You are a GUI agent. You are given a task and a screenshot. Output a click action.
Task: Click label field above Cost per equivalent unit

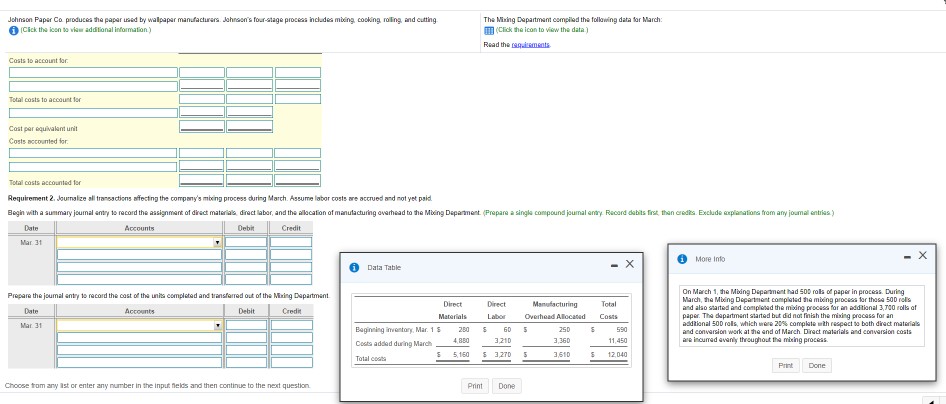click(x=93, y=113)
